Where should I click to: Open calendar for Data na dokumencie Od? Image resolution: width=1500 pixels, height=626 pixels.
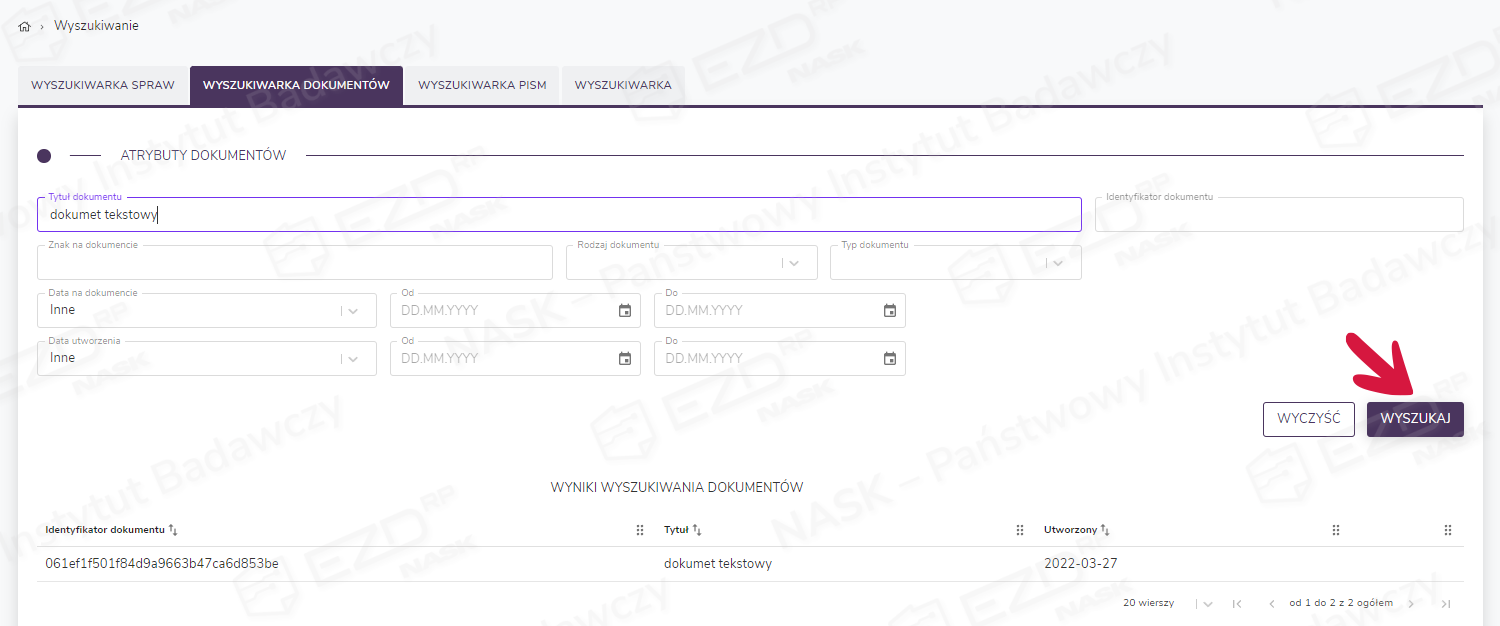625,311
